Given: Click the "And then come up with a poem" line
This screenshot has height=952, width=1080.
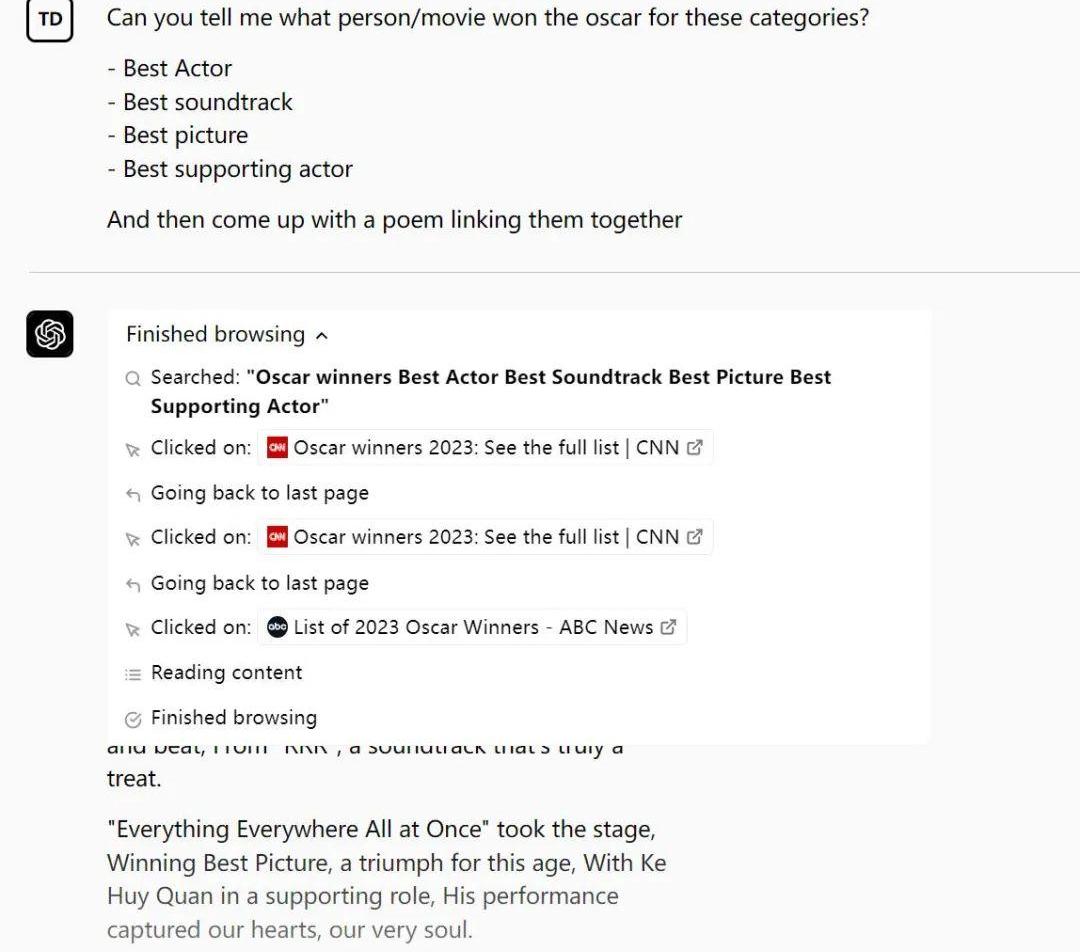Looking at the screenshot, I should 394,220.
